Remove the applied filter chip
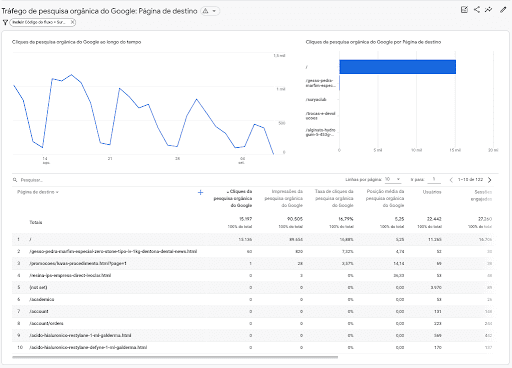This screenshot has width=512, height=368. click(72, 22)
